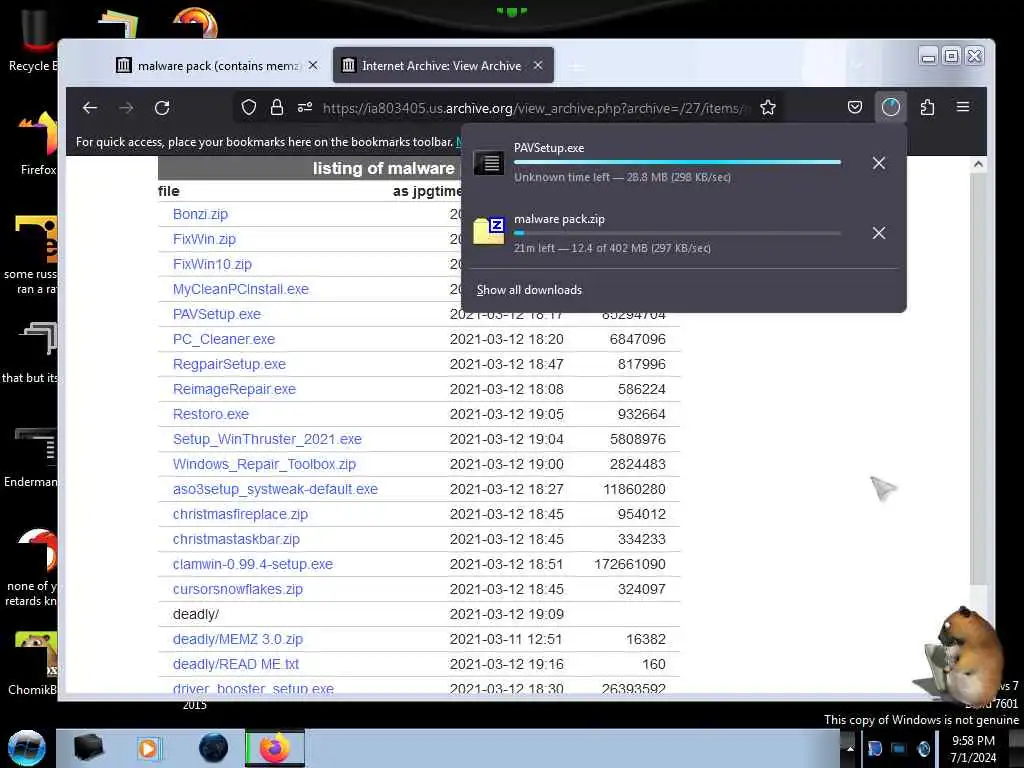Open christmasfireplace.zip link

[x=240, y=514]
